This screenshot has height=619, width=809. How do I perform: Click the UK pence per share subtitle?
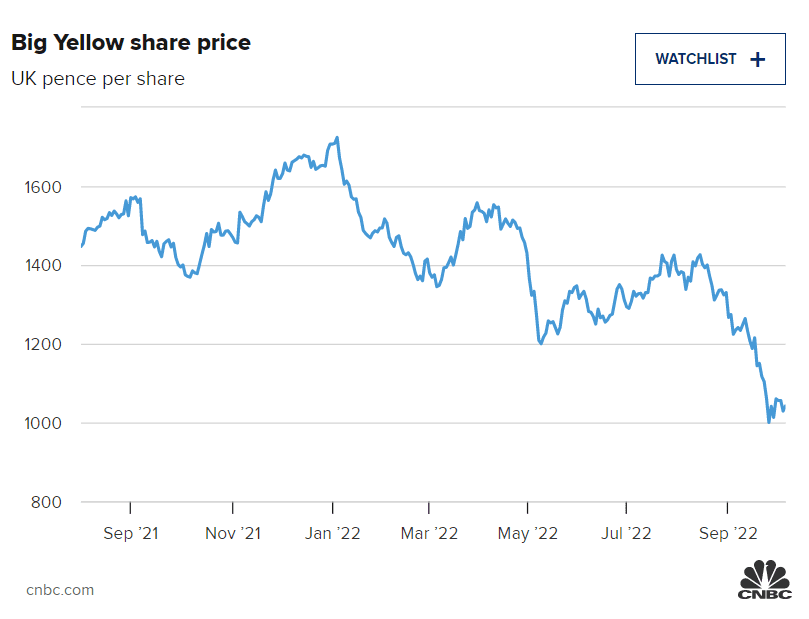point(98,78)
